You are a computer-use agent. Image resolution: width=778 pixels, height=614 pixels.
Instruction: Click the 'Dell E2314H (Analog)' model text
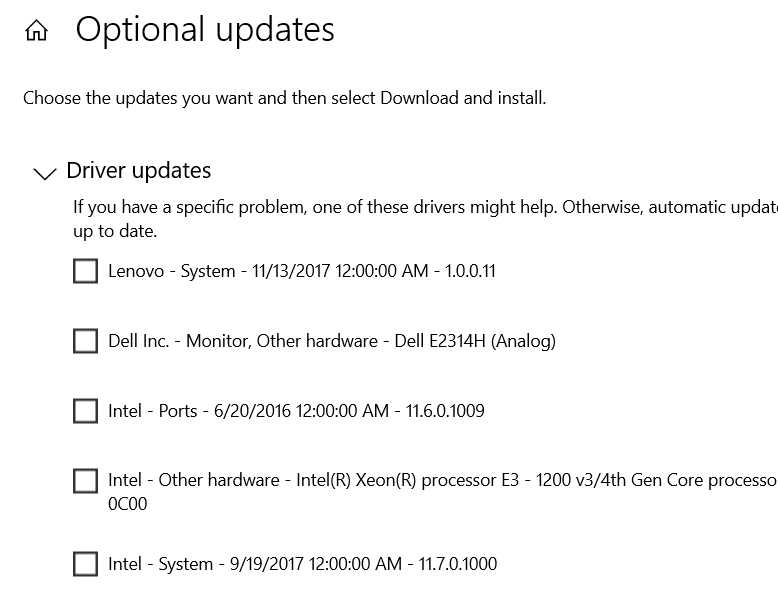coord(475,341)
